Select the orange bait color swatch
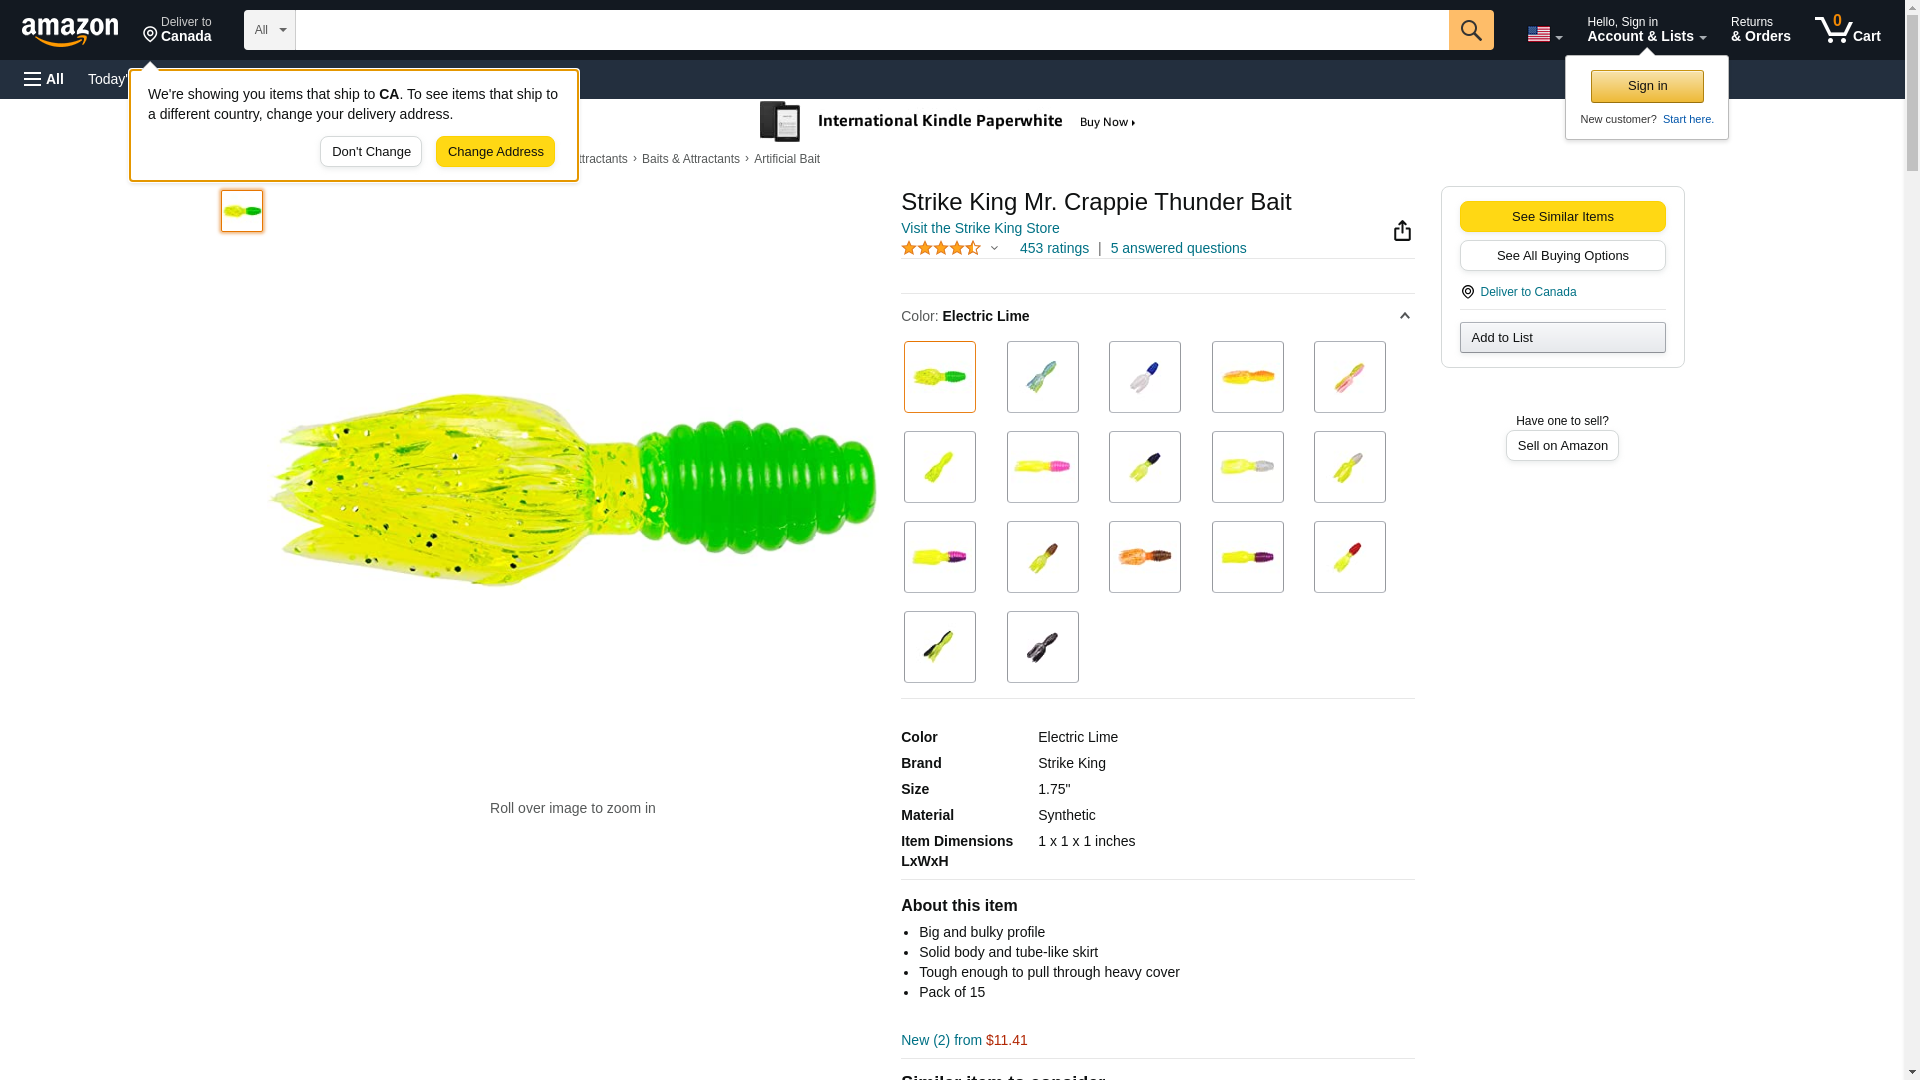Image resolution: width=1920 pixels, height=1080 pixels. 1247,377
